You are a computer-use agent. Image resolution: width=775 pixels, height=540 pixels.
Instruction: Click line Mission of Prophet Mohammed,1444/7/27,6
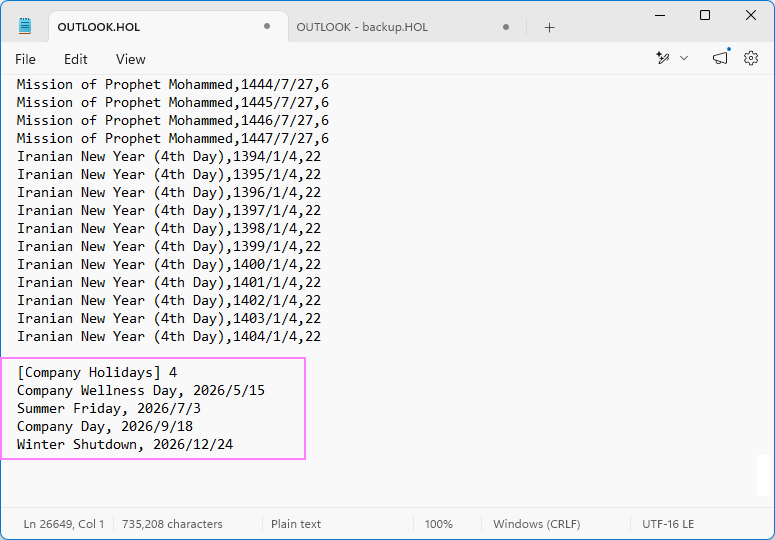click(x=172, y=84)
